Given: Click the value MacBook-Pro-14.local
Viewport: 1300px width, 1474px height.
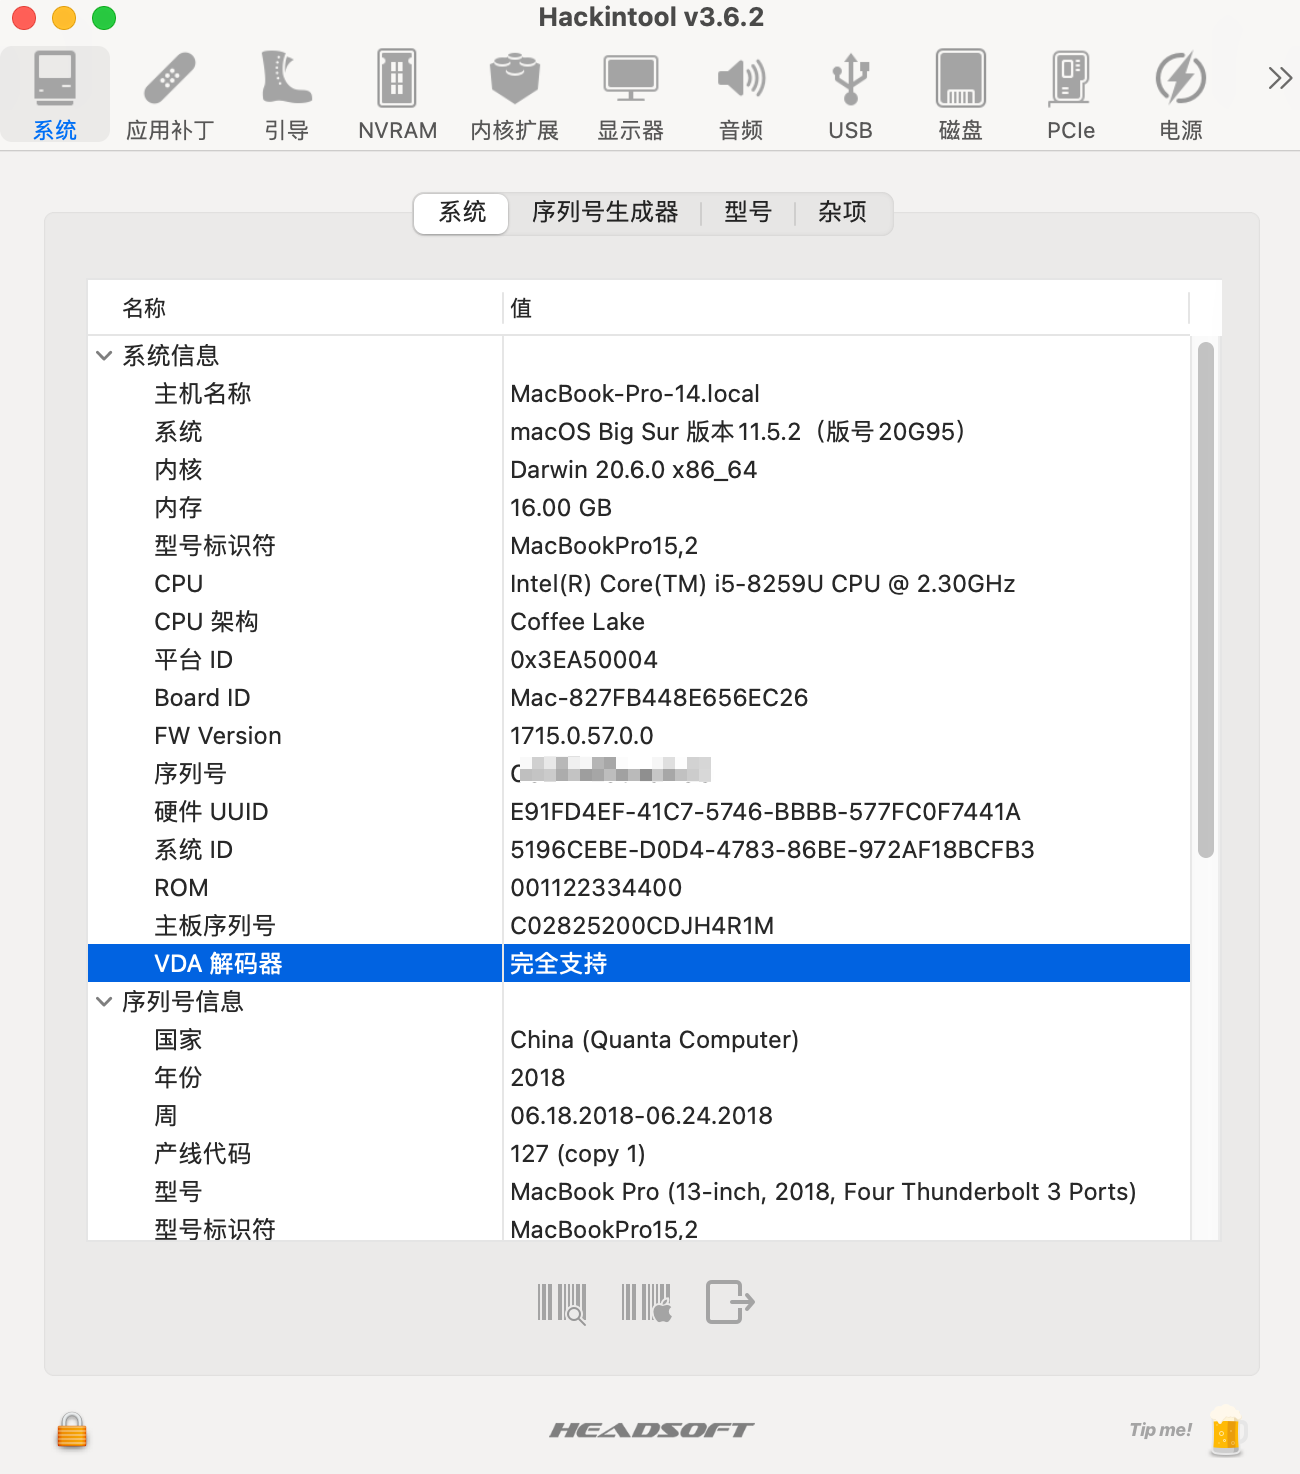Looking at the screenshot, I should tap(635, 394).
